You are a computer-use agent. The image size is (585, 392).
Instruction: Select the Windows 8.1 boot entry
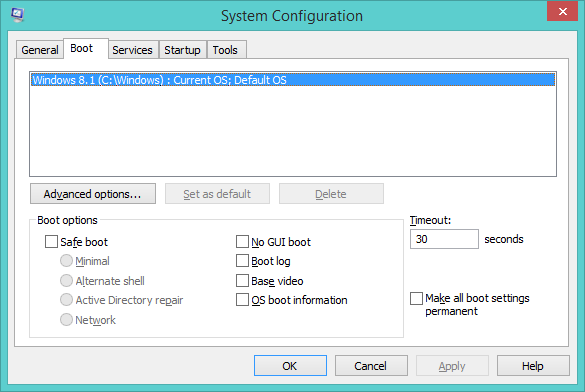click(x=293, y=80)
